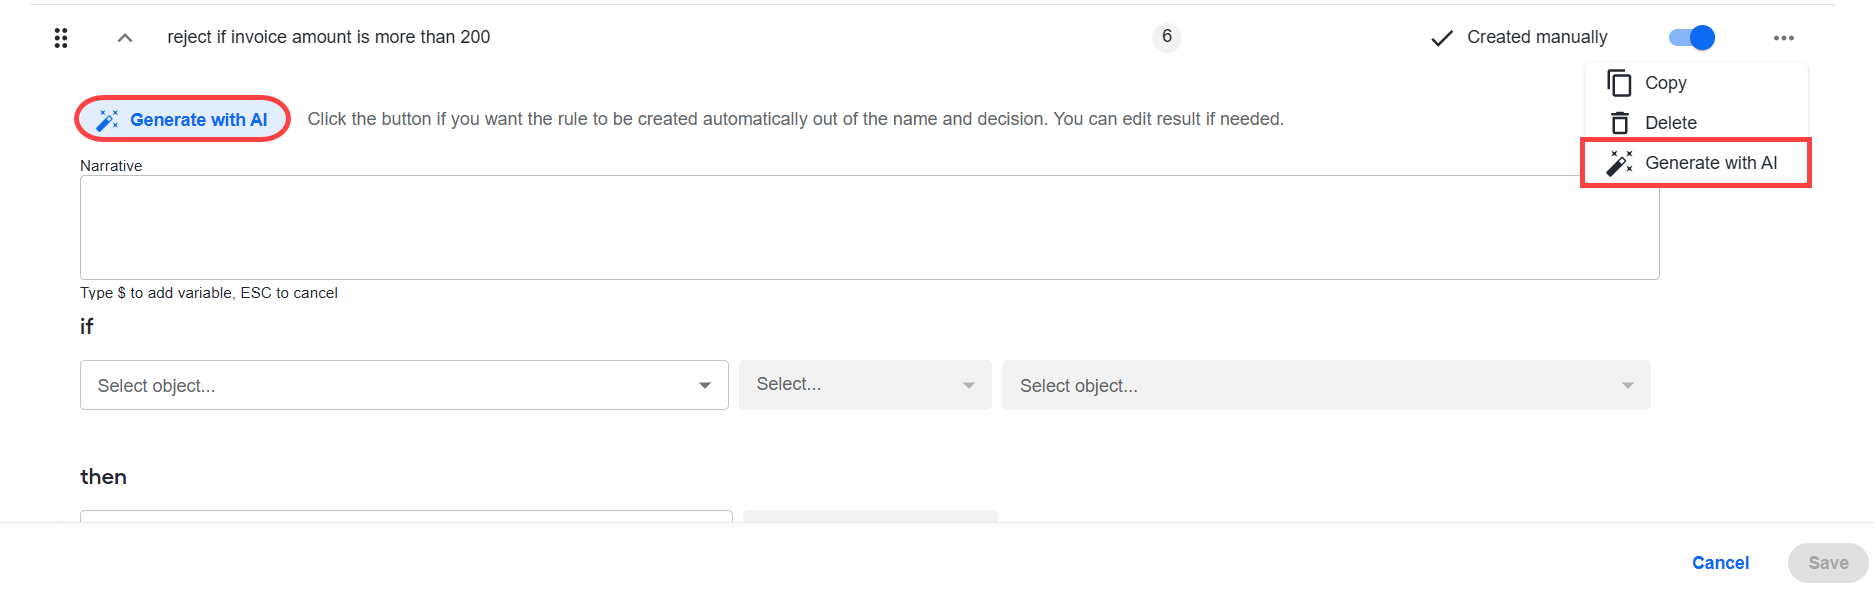
Task: Click the Delete trash icon
Action: 1619,123
